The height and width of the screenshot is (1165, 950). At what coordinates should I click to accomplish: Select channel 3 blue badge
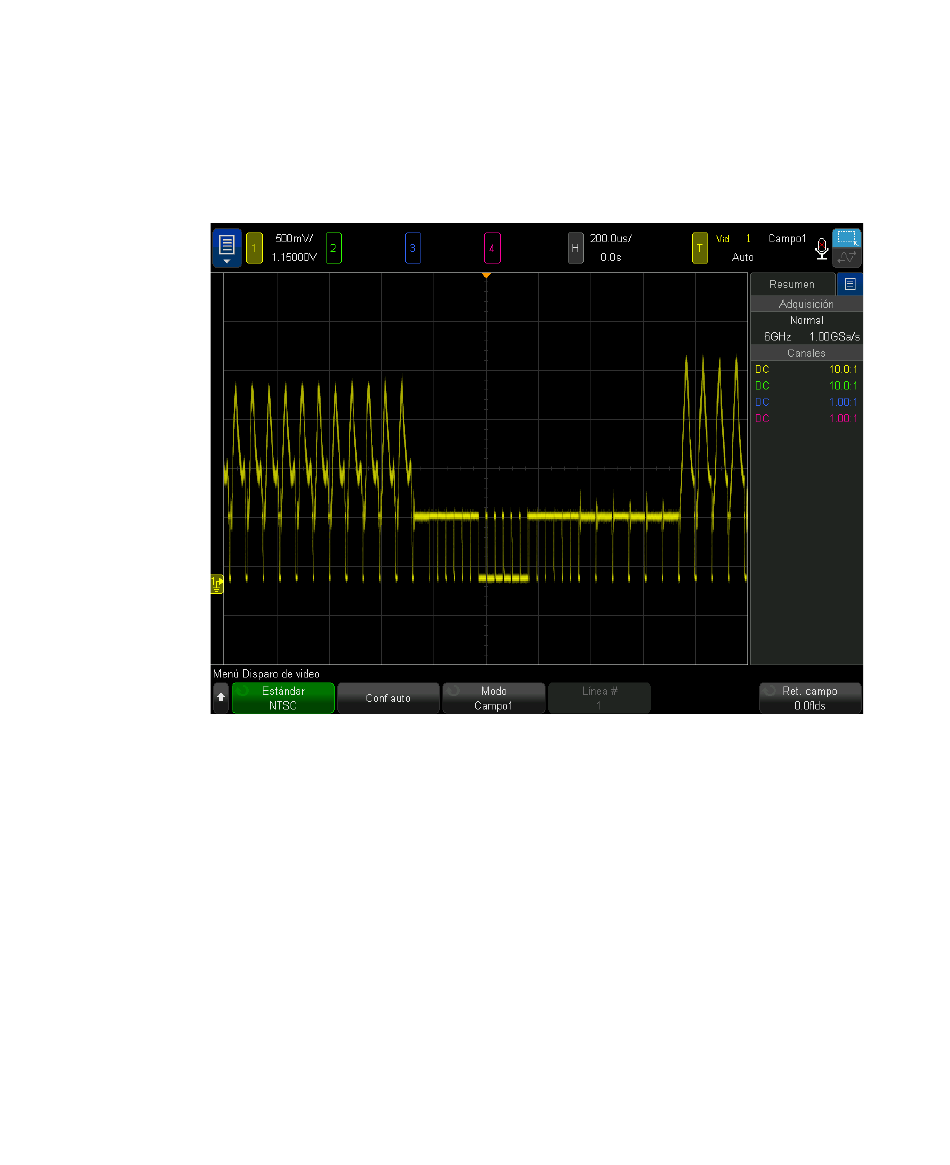pos(413,248)
